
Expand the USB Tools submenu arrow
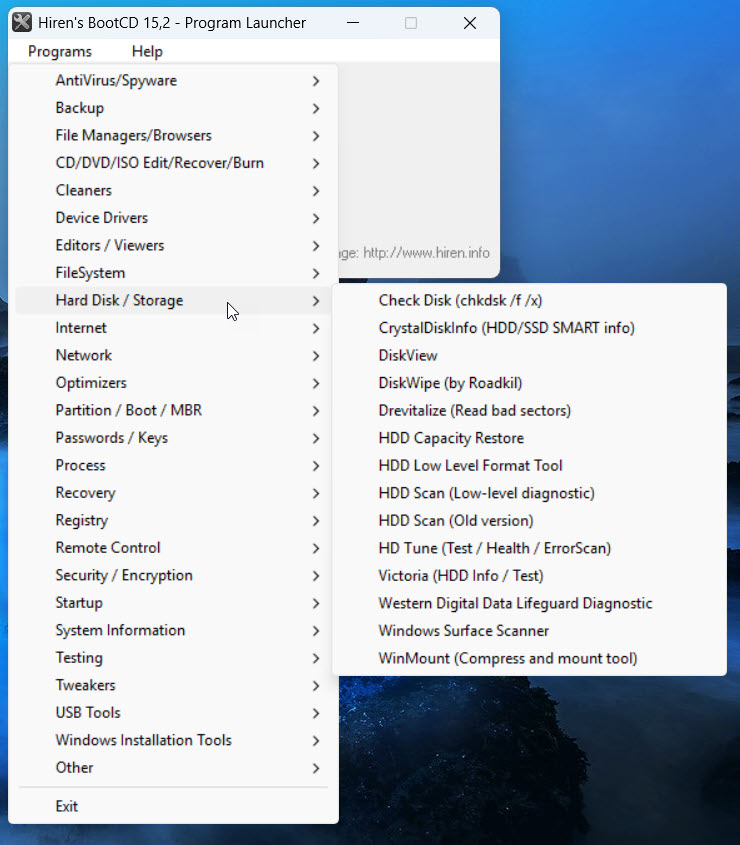coord(316,713)
